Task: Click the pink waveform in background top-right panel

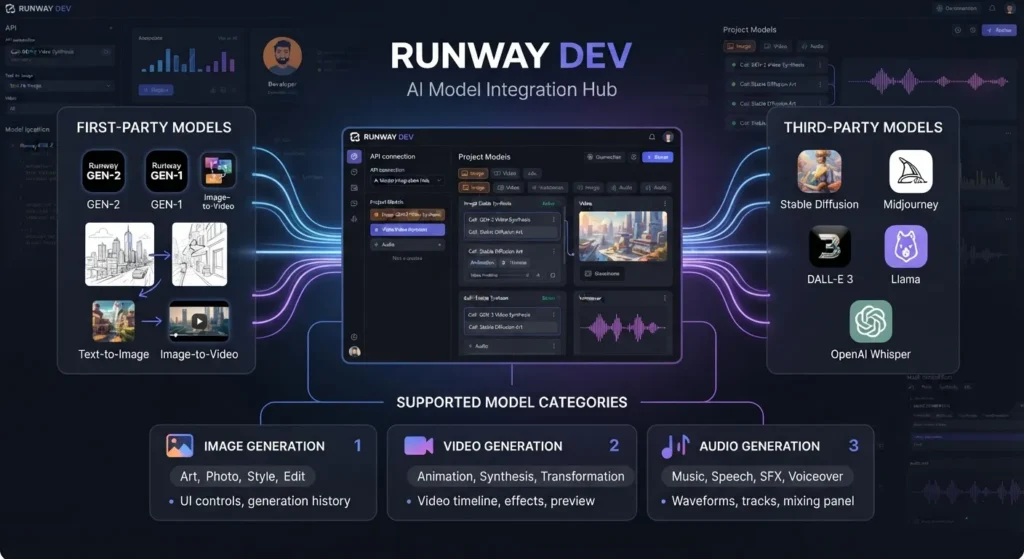Action: [929, 82]
